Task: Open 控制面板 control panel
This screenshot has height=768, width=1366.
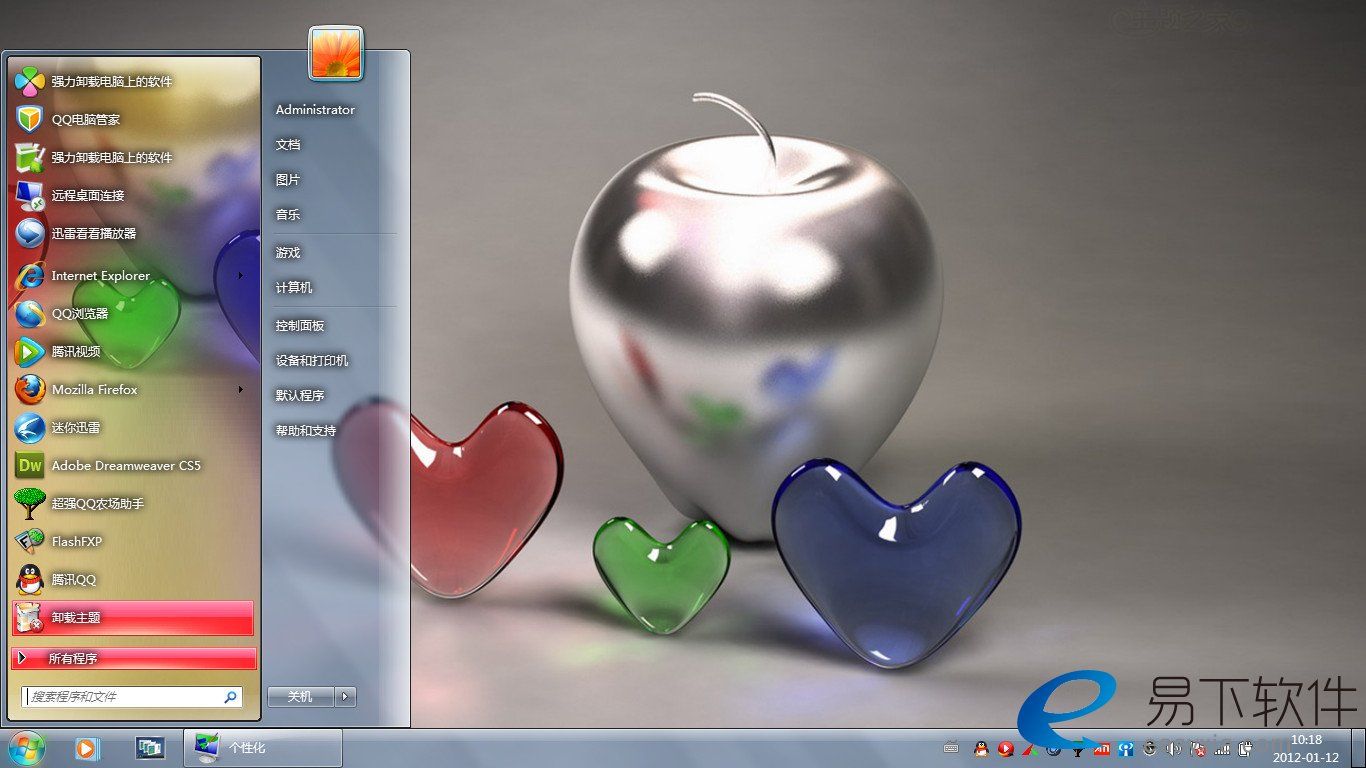Action: click(x=300, y=326)
